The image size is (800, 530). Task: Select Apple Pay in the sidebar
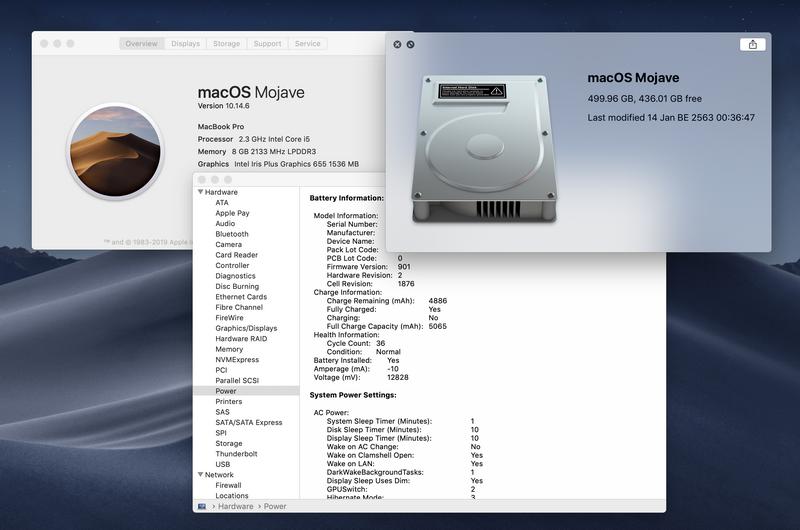pyautogui.click(x=233, y=213)
